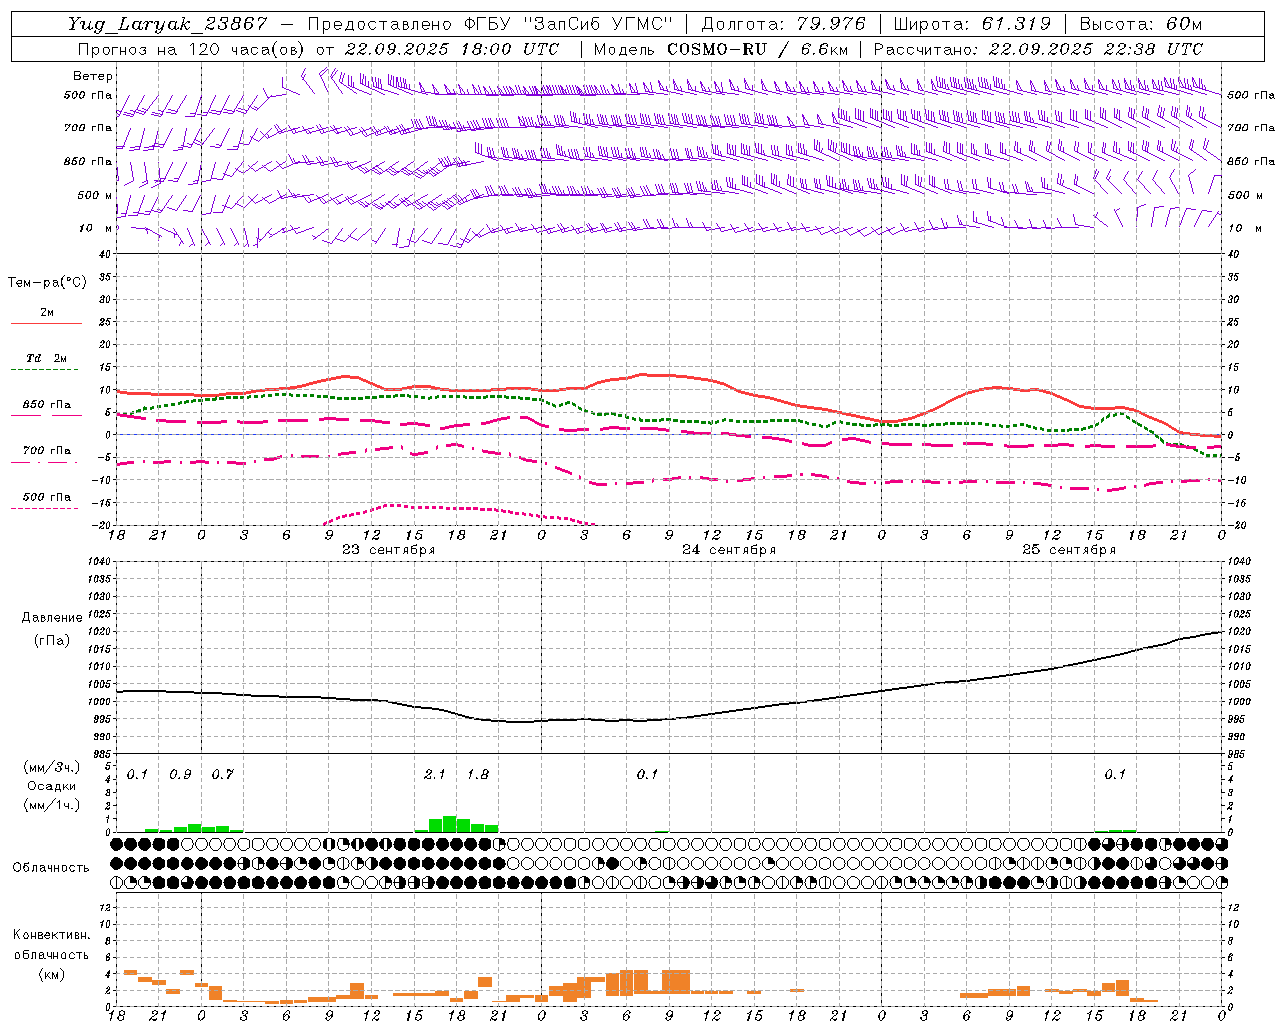Viewport: 1280px width, 1024px height.
Task: Click the 2.1 precipitation total value
Action: coord(435,775)
